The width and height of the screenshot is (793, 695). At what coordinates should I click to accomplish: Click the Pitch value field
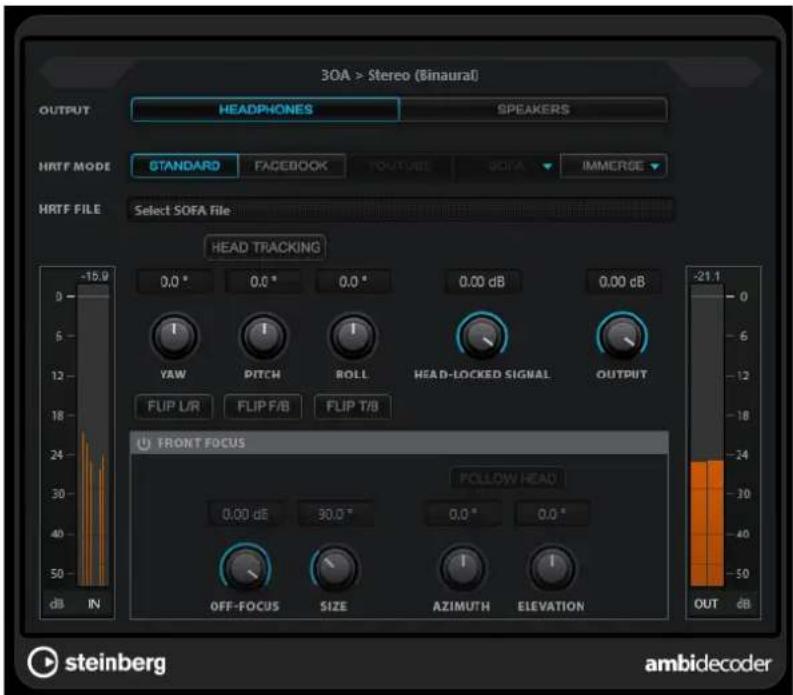pyautogui.click(x=263, y=282)
